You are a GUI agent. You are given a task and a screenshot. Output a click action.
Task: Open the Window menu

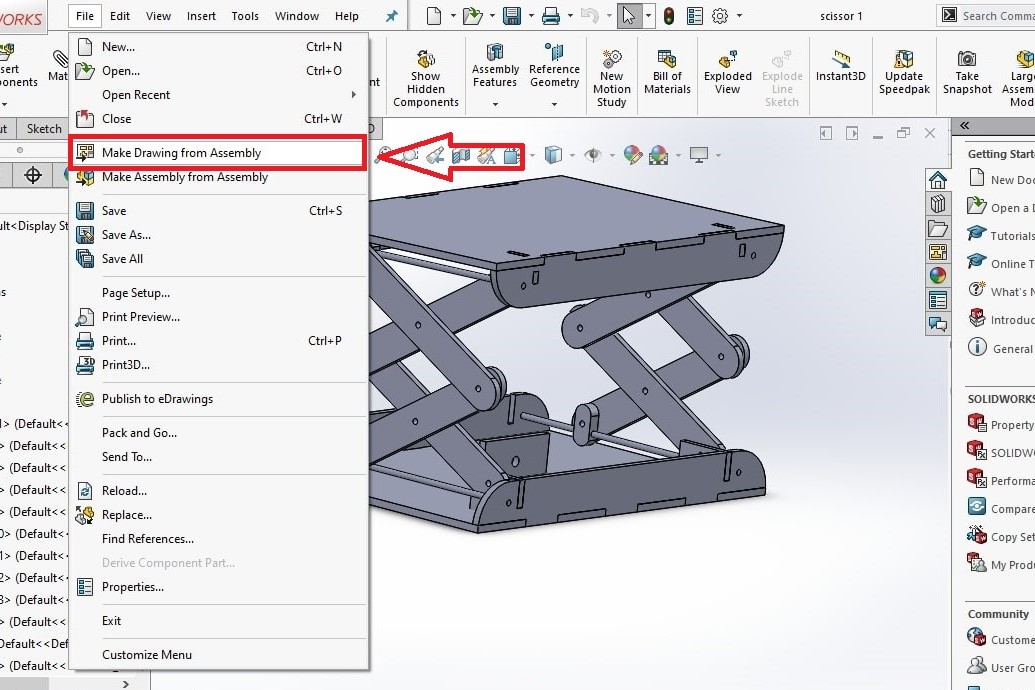click(x=297, y=16)
